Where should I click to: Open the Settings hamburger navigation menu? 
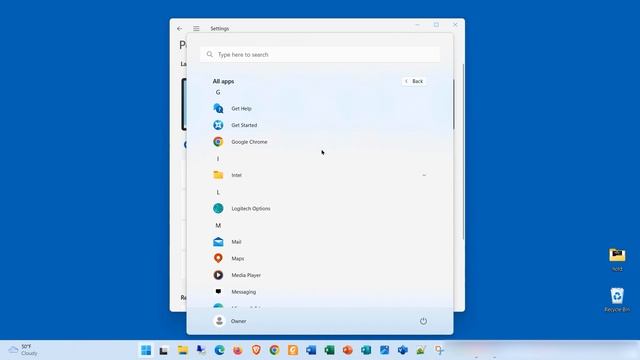click(196, 29)
